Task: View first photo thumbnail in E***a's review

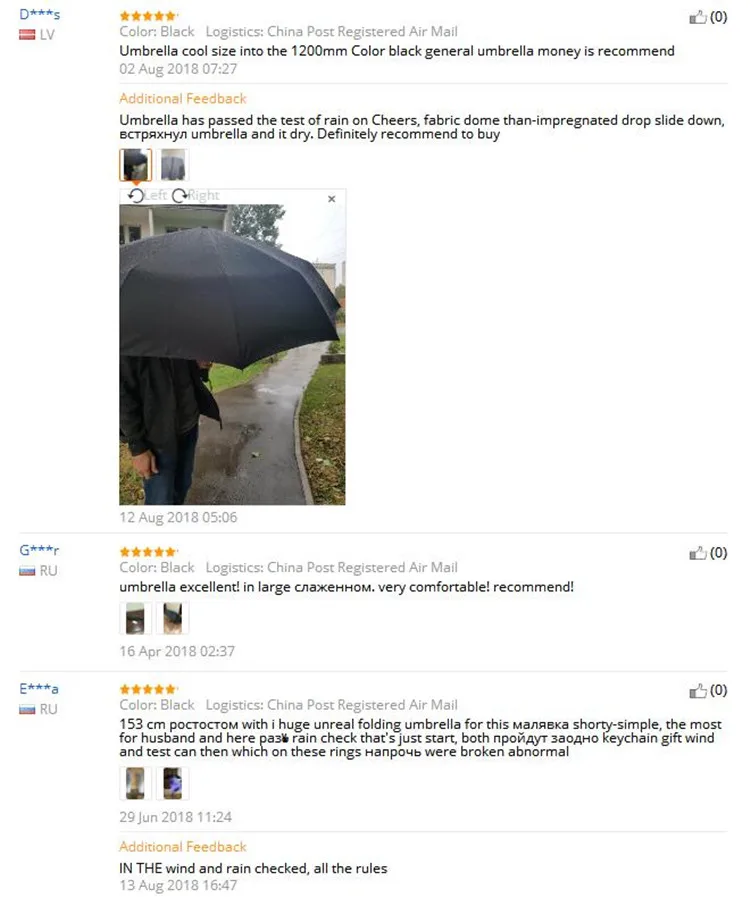Action: click(136, 783)
